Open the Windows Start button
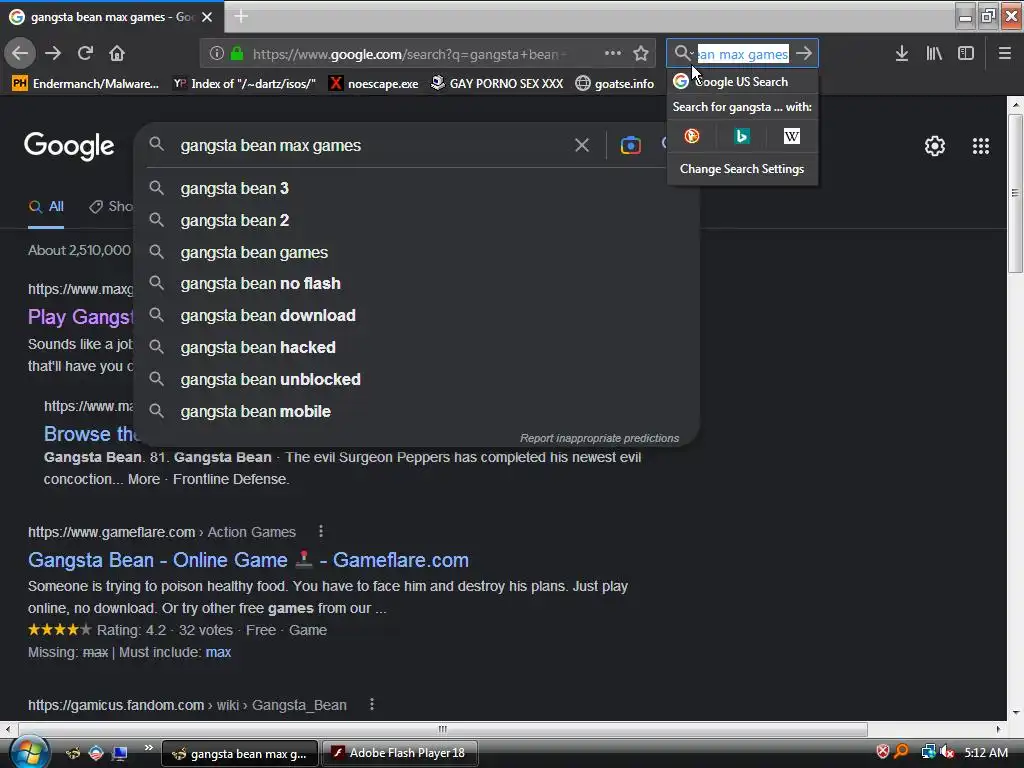Image resolution: width=1024 pixels, height=768 pixels. point(29,753)
